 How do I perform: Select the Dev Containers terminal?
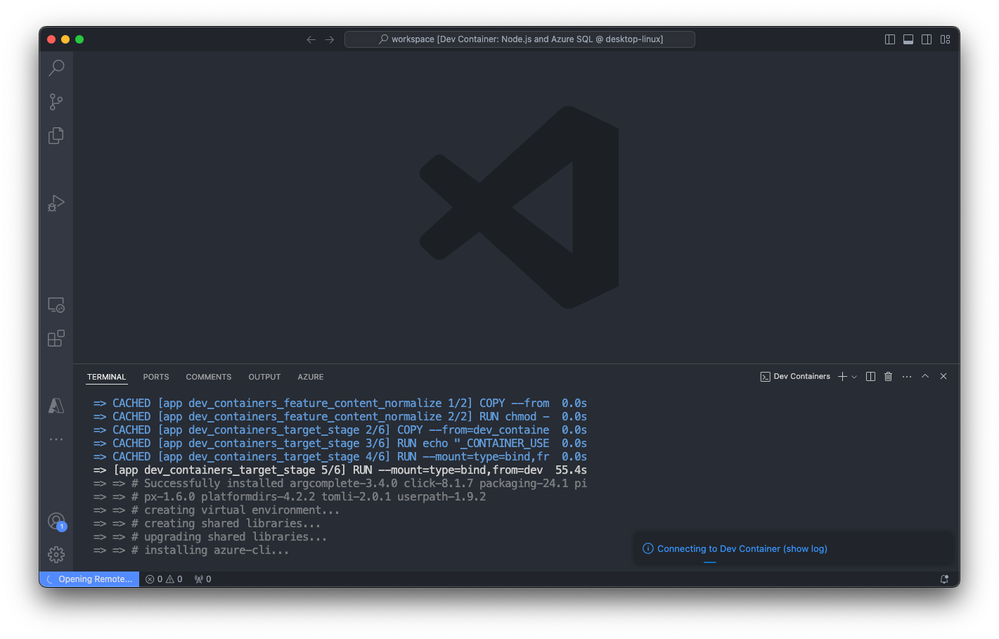point(795,377)
